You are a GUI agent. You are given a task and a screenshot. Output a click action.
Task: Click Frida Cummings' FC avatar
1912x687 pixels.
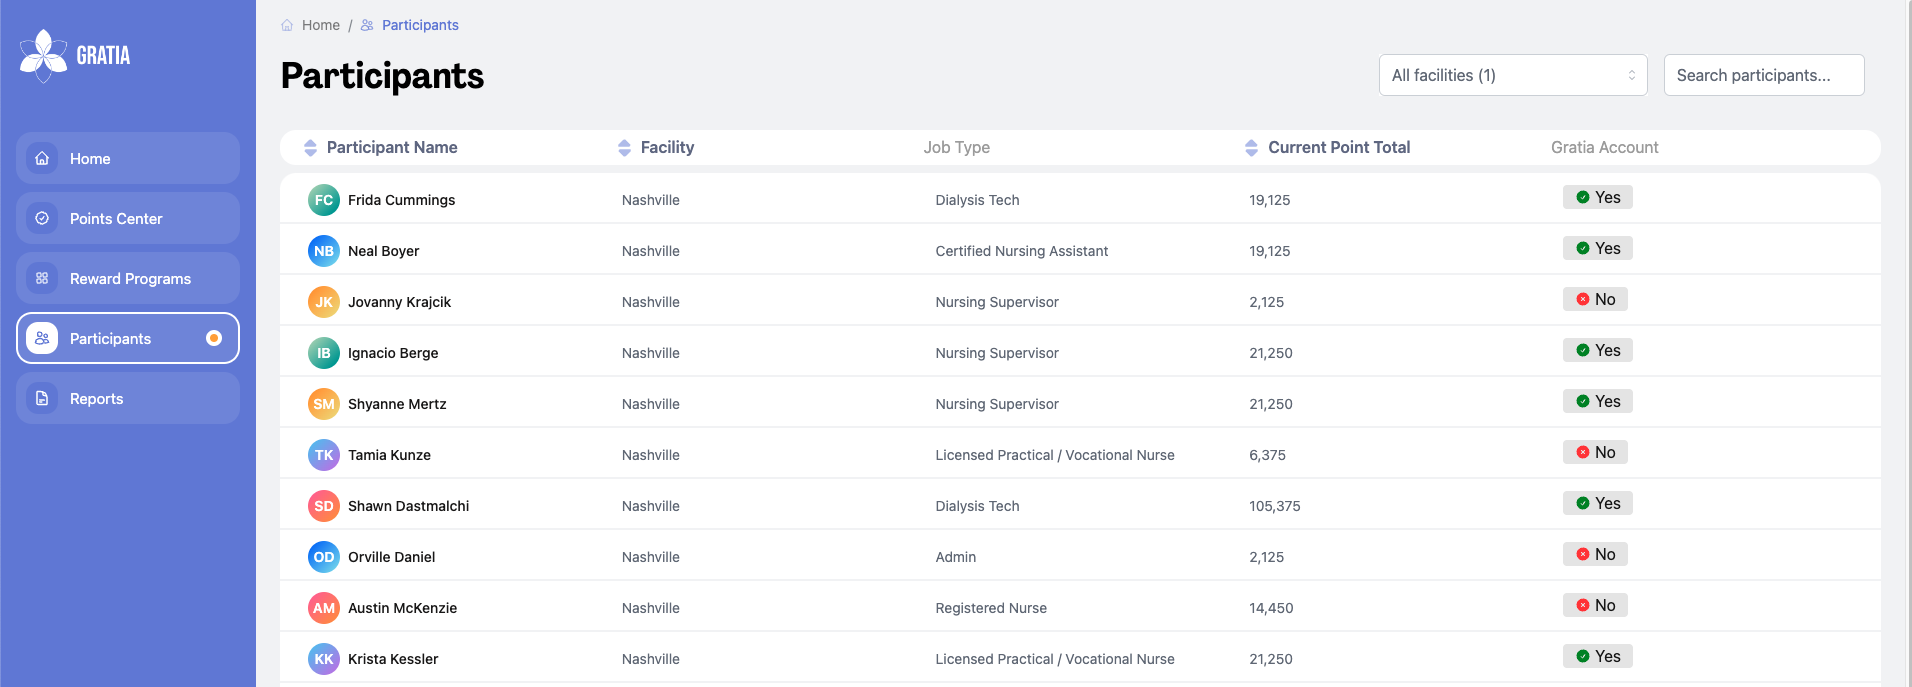(324, 200)
